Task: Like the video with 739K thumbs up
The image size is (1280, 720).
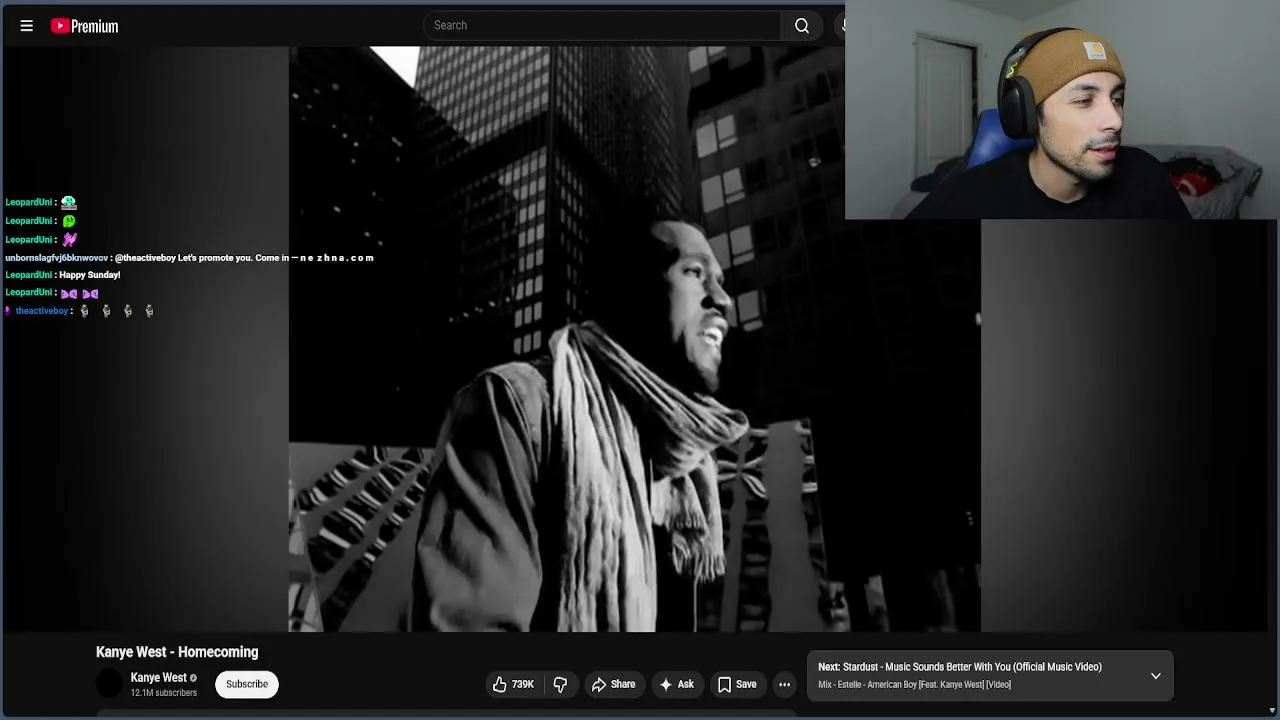Action: 513,684
